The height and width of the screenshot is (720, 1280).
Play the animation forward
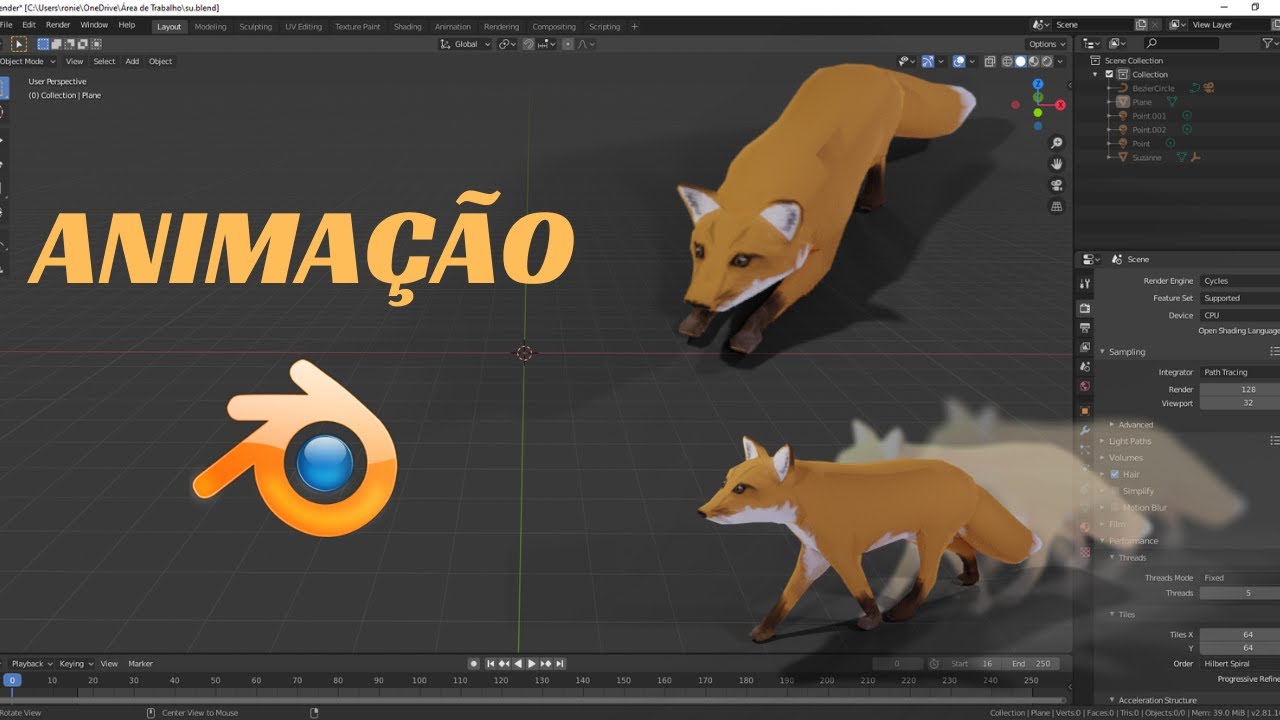[x=532, y=663]
